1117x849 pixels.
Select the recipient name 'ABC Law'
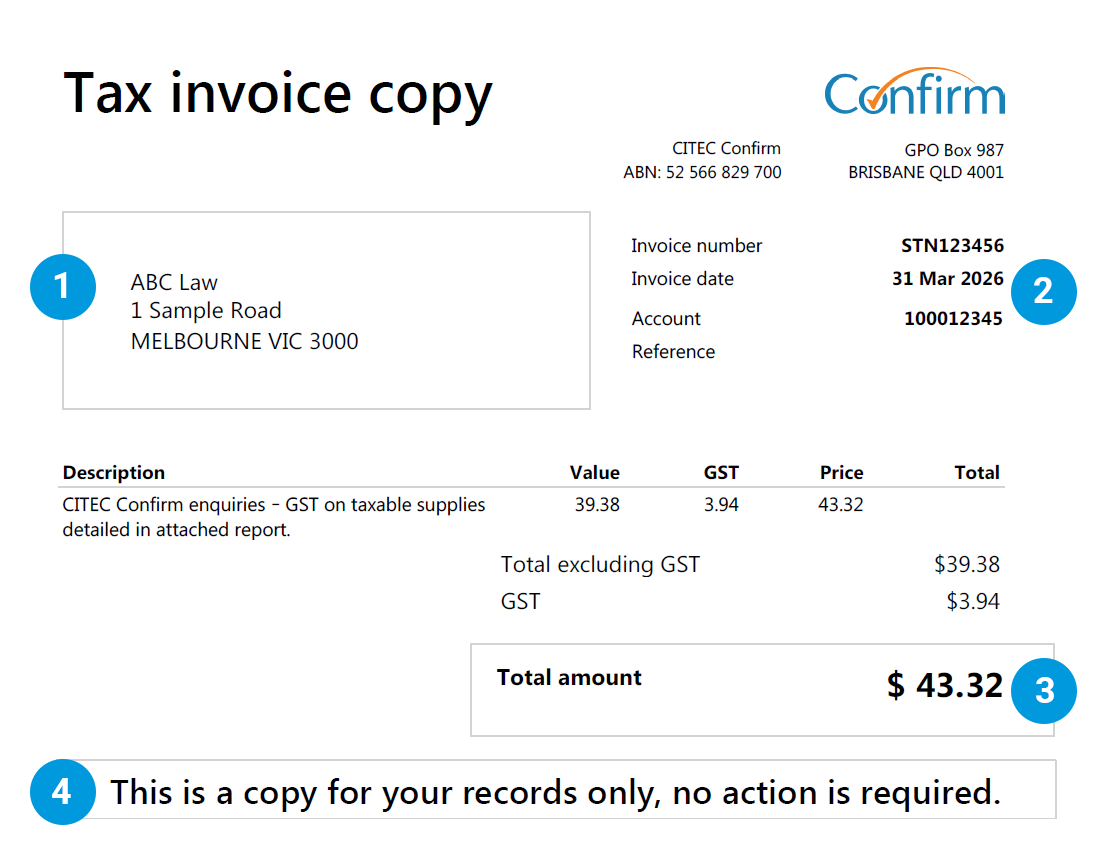(x=174, y=283)
